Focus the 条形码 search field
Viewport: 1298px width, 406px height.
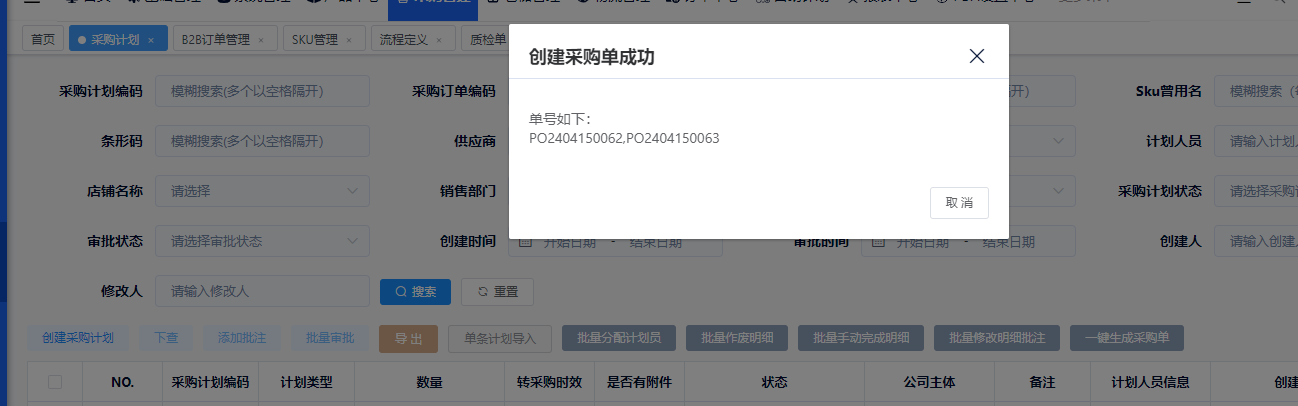(x=262, y=141)
